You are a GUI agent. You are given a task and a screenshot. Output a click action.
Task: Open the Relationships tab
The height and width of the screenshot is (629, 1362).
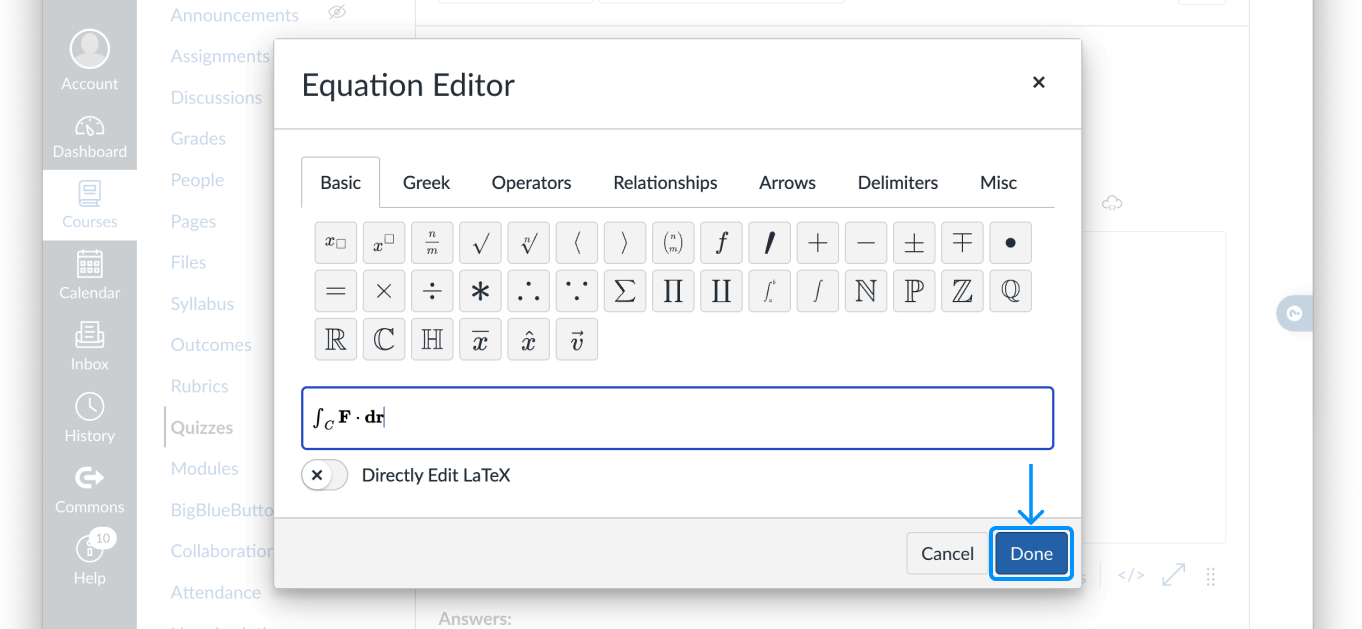tap(665, 182)
